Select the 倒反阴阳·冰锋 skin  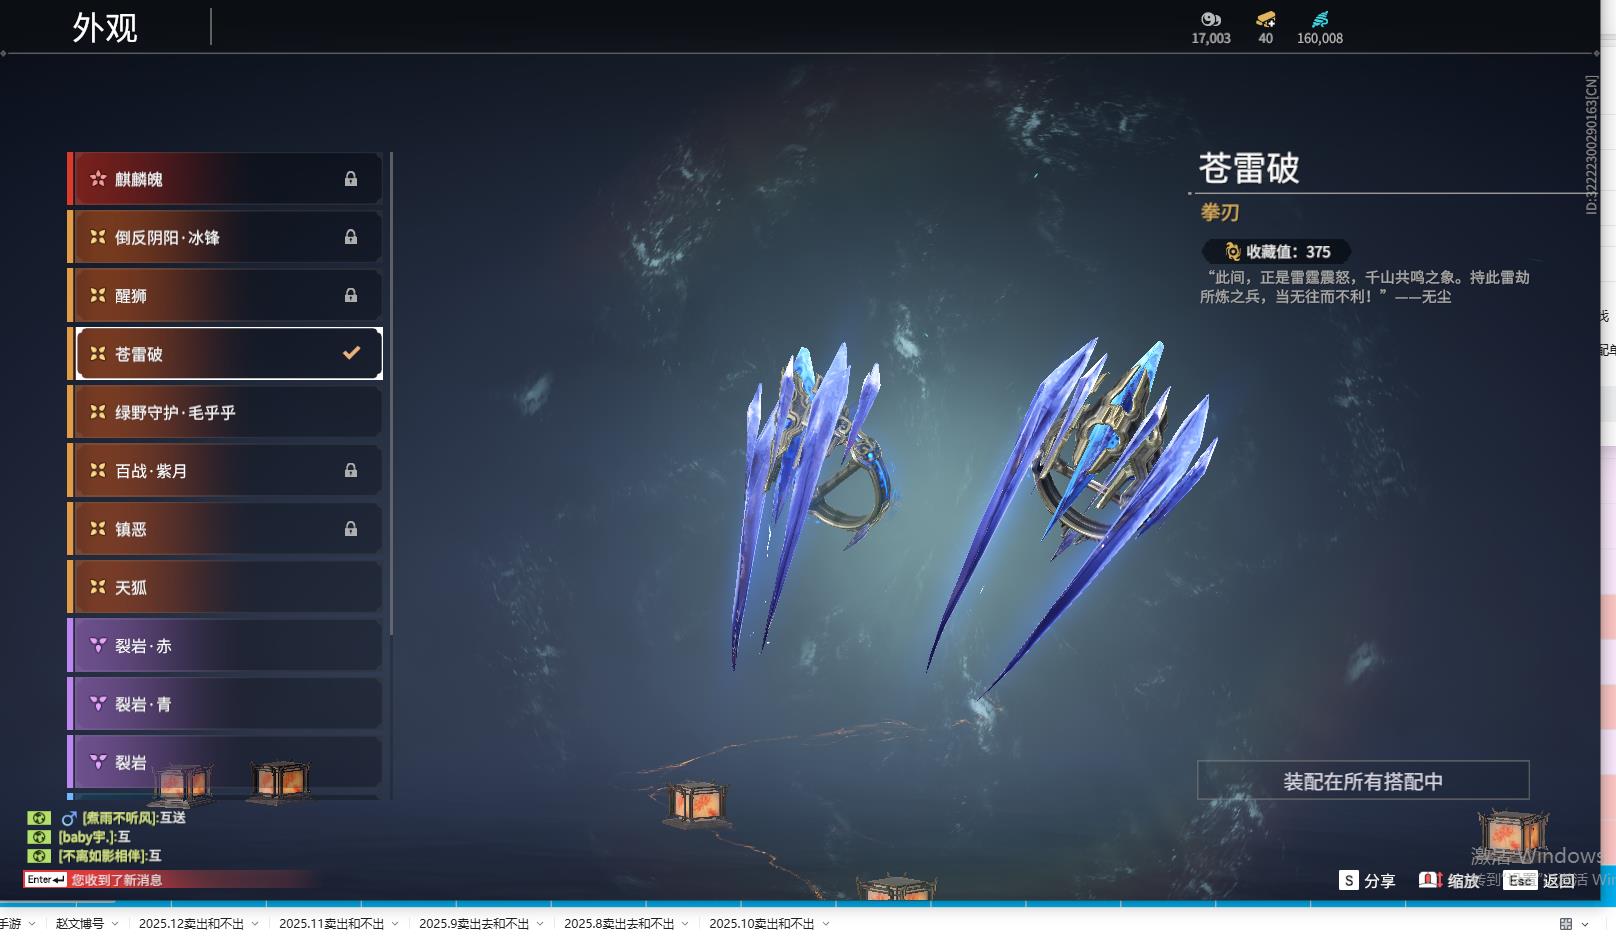point(225,237)
